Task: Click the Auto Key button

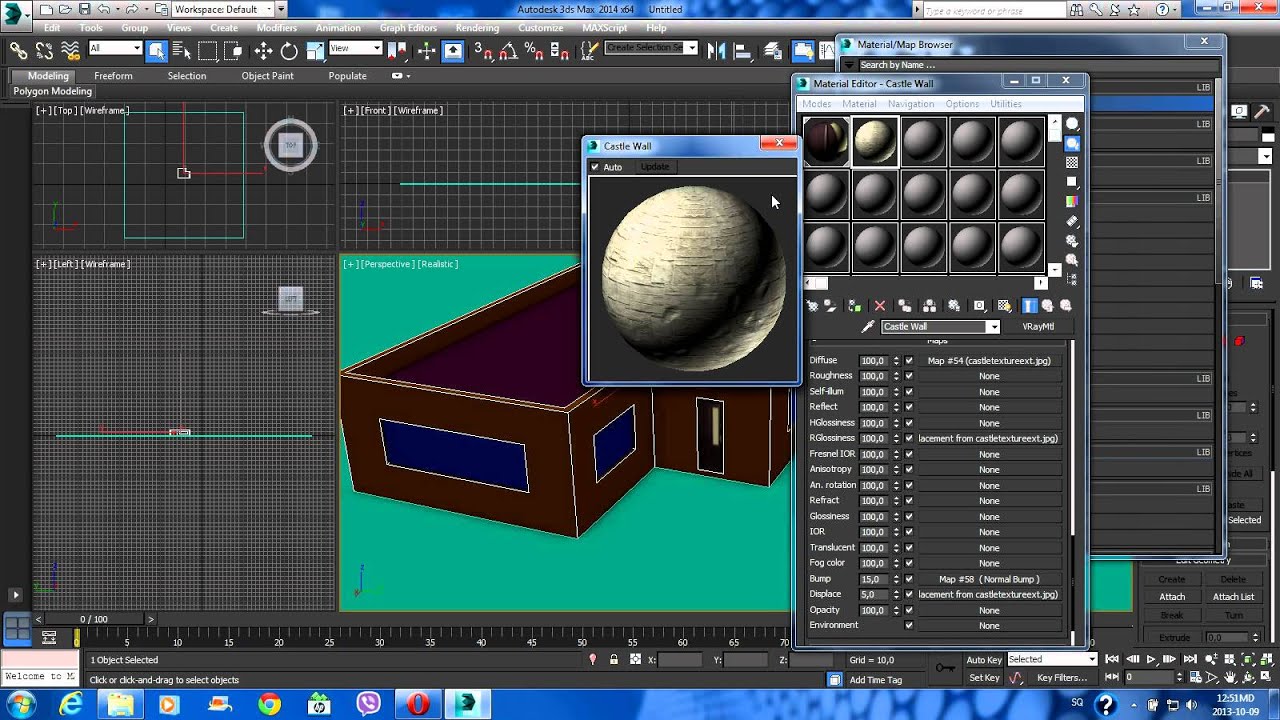Action: [984, 660]
